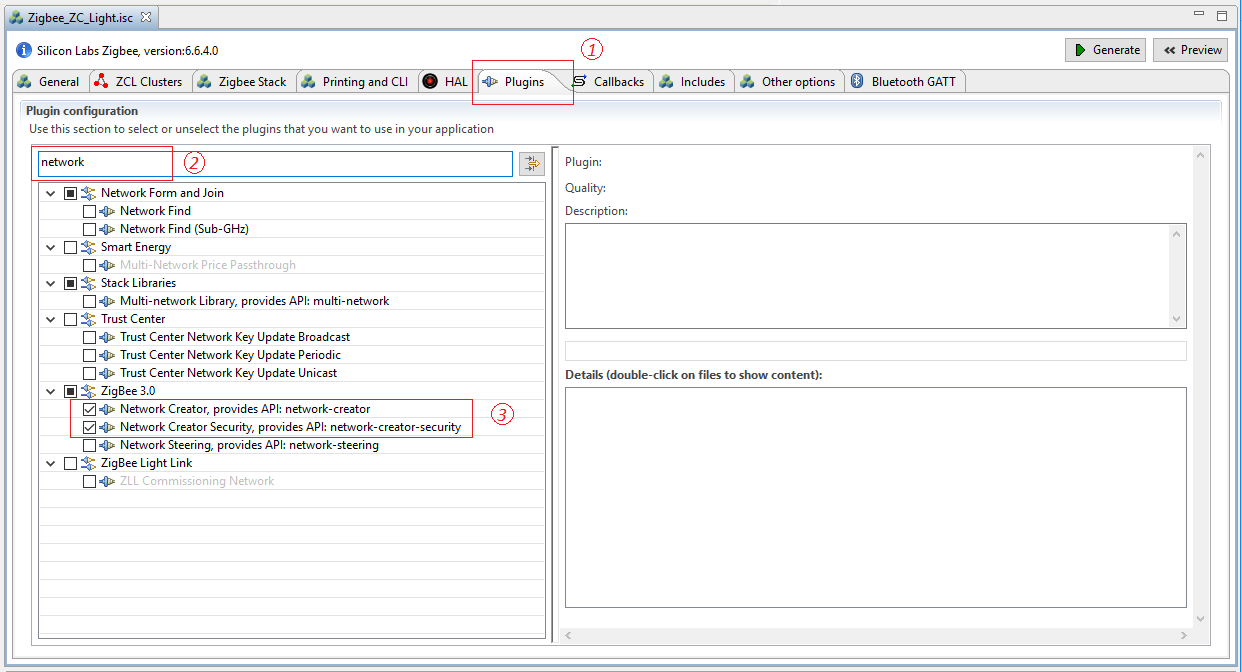Enable Trust Center Network Key Update Periodic
This screenshot has width=1242, height=672.
click(90, 355)
